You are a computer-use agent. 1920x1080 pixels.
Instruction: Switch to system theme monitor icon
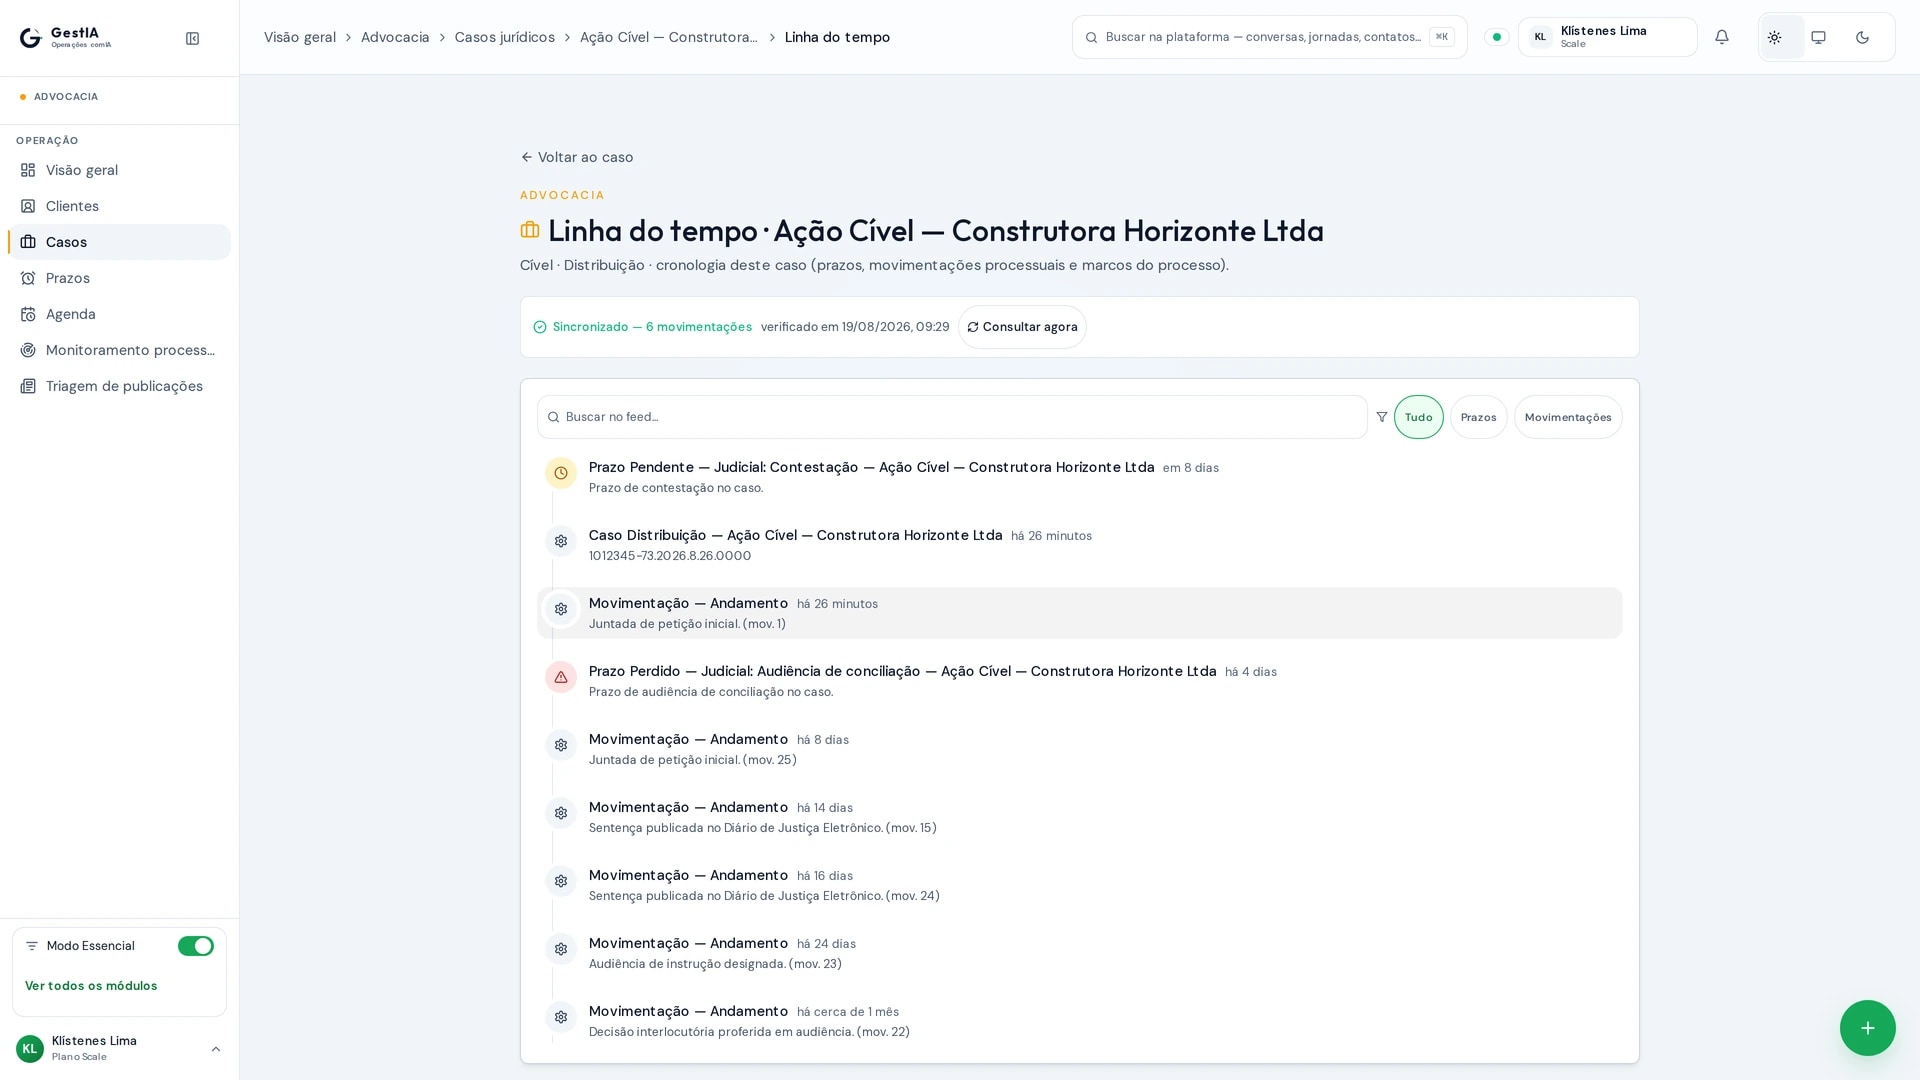tap(1819, 37)
